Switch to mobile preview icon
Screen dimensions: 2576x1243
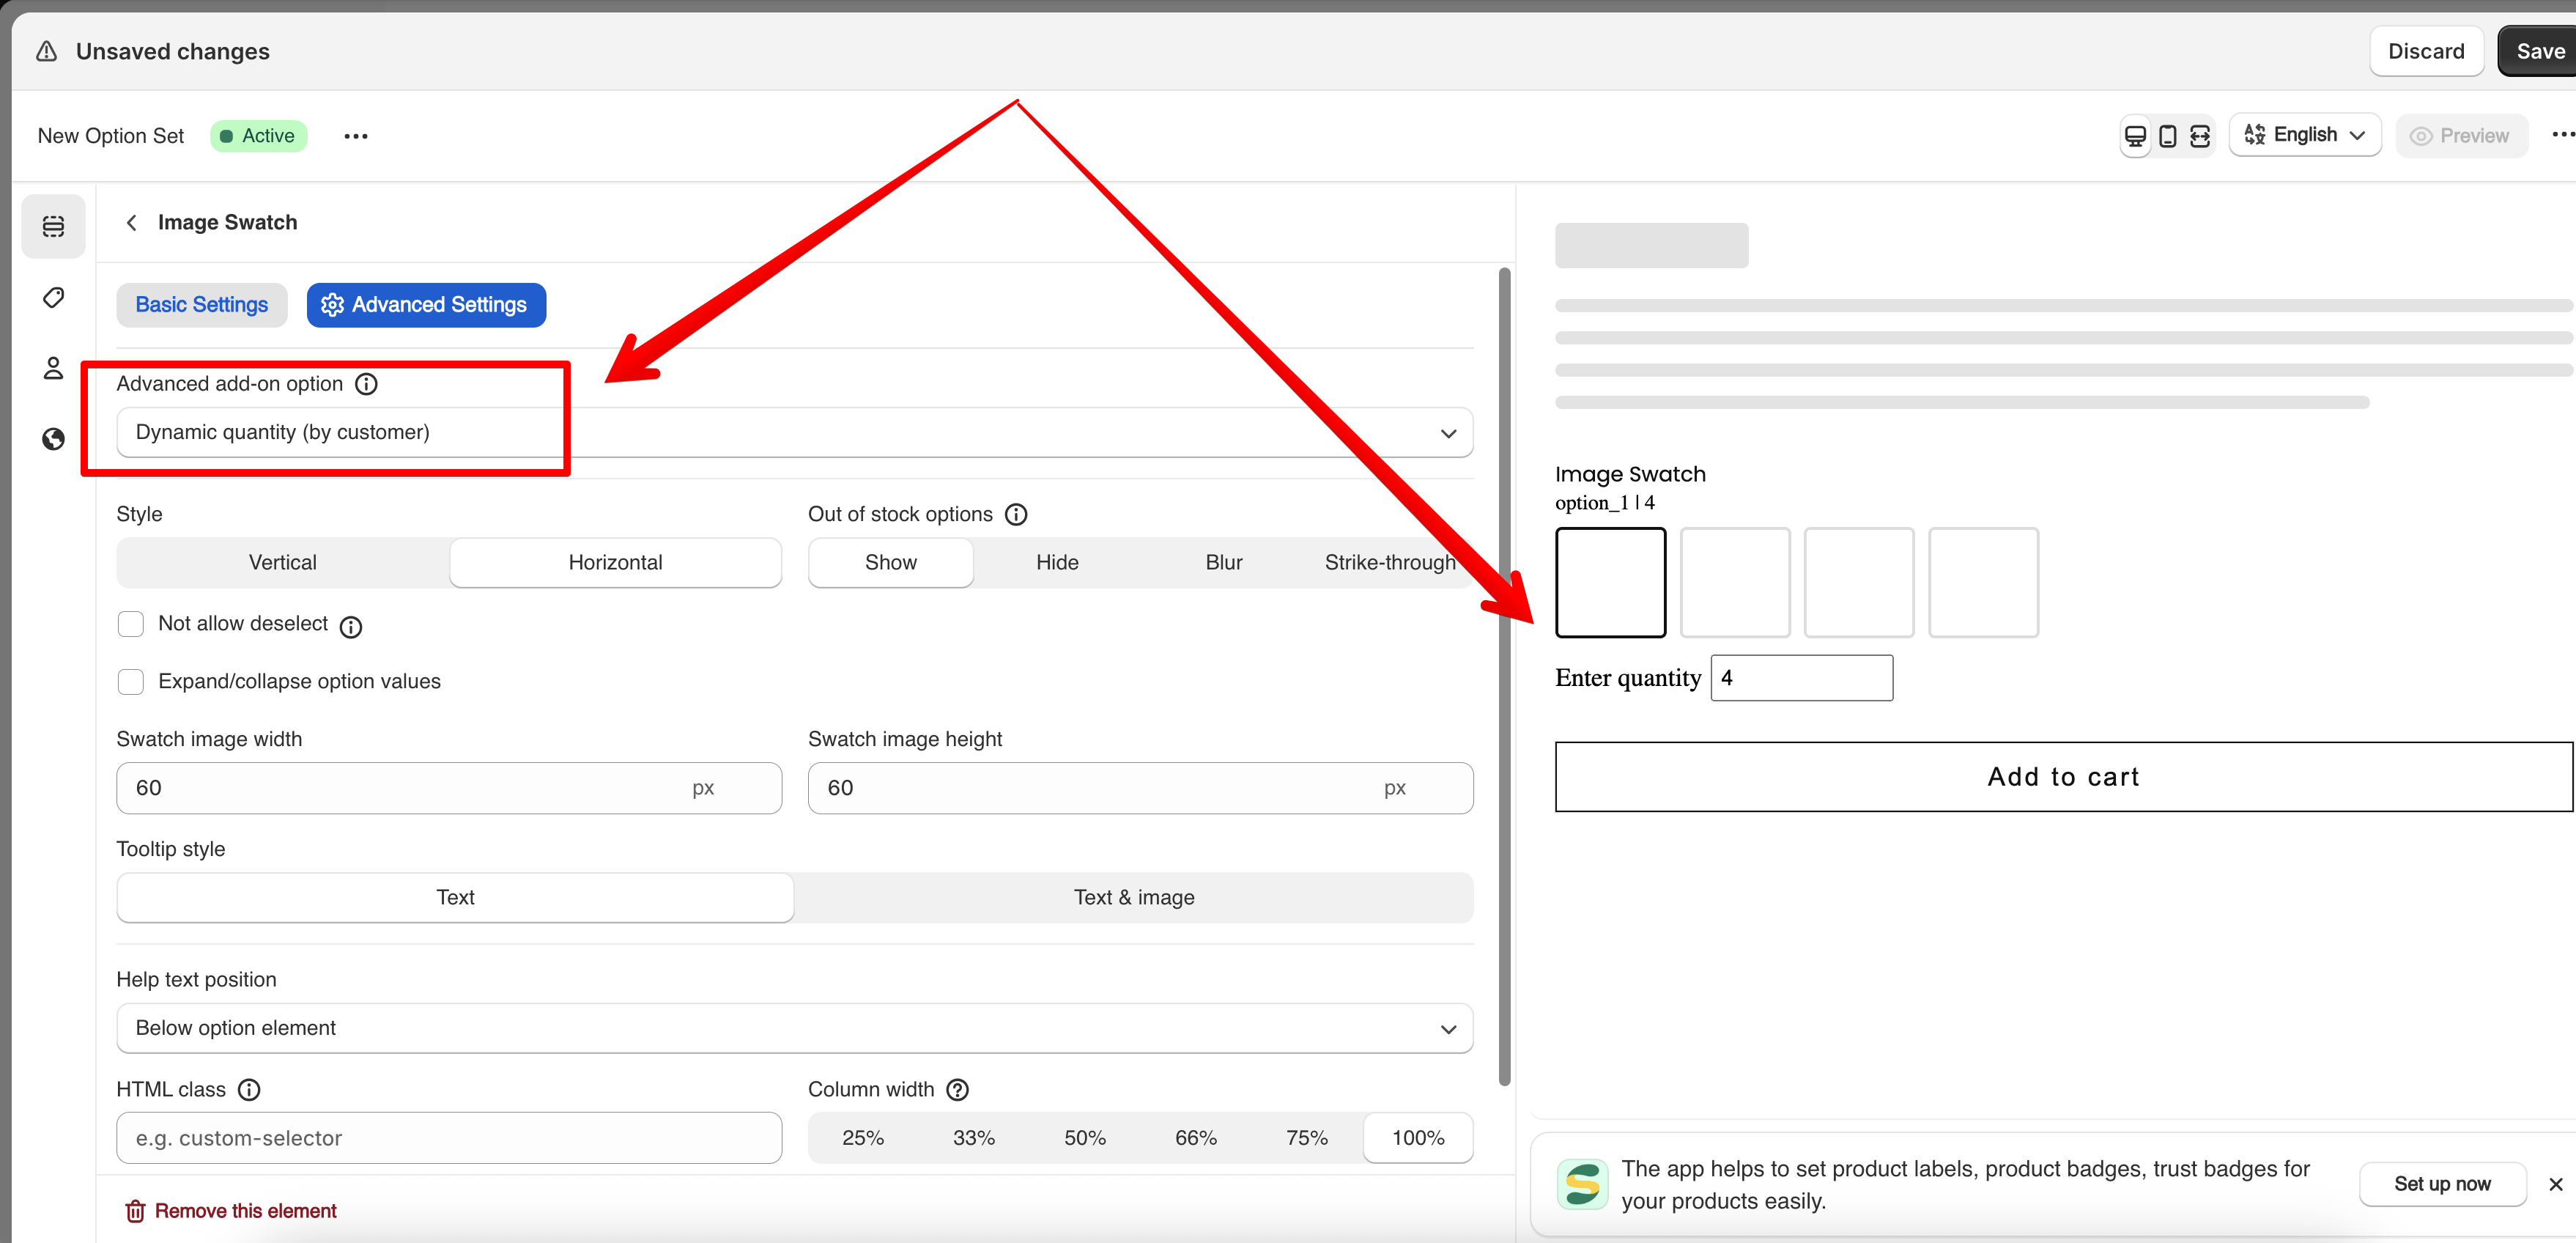(2167, 136)
